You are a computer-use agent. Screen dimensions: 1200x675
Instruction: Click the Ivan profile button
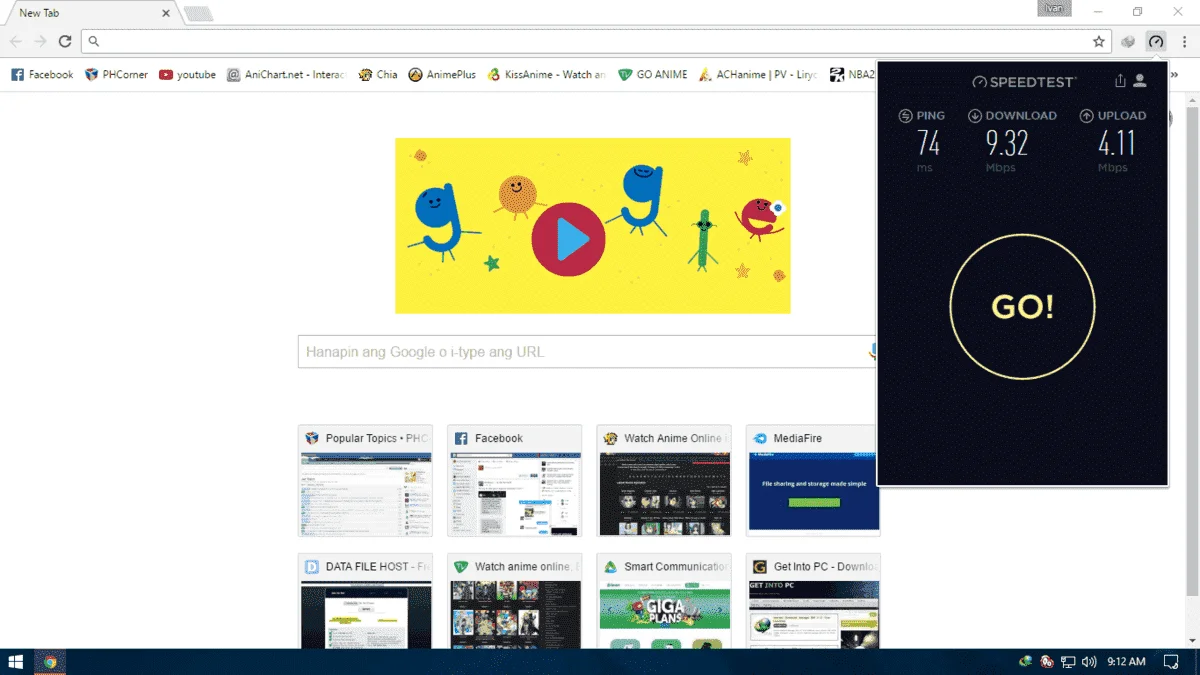coord(1054,8)
